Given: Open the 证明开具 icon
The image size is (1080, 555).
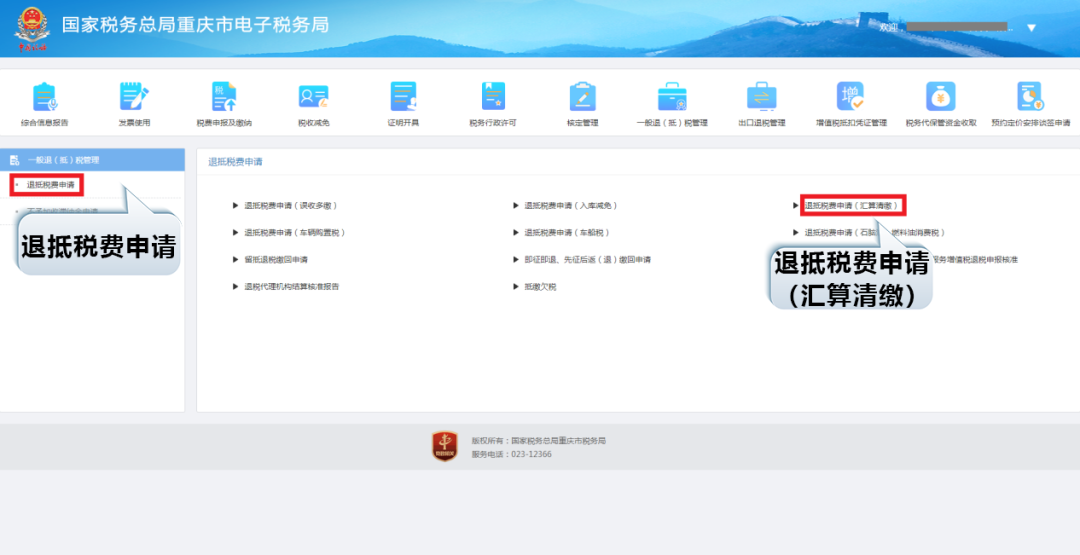Looking at the screenshot, I should coord(403,96).
